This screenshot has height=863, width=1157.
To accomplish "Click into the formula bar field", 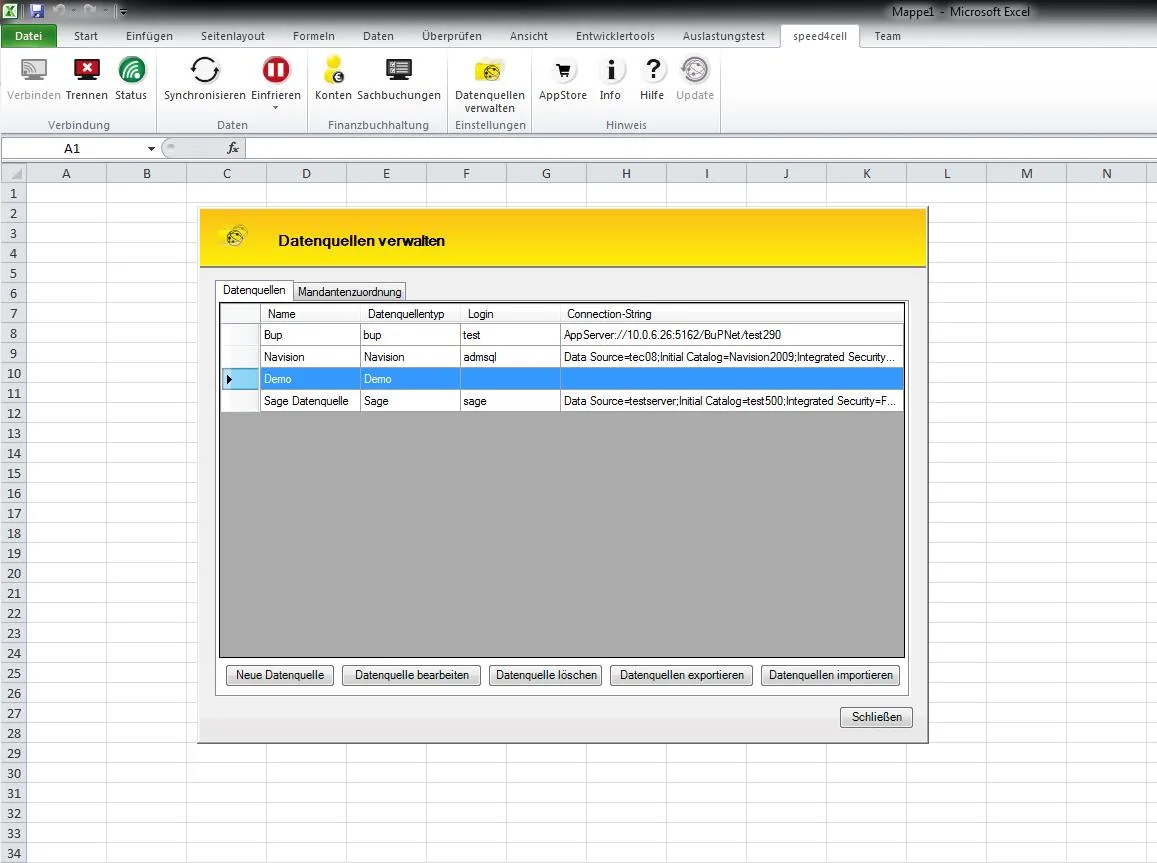I will (700, 148).
